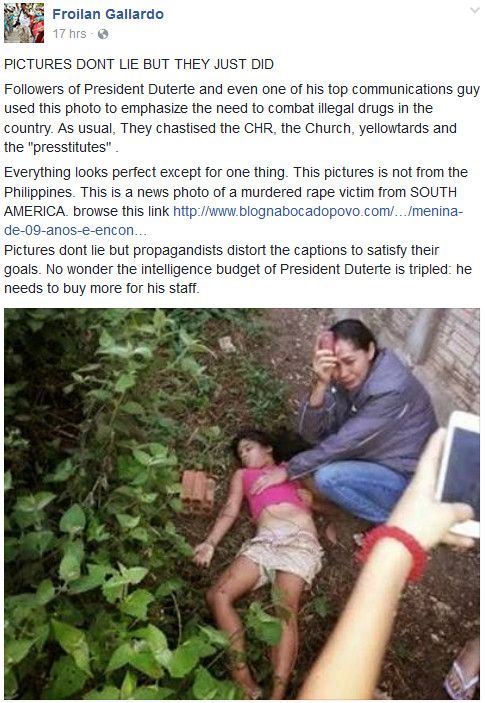Click the link continuation de-09-anos-e-encon…

[75, 230]
